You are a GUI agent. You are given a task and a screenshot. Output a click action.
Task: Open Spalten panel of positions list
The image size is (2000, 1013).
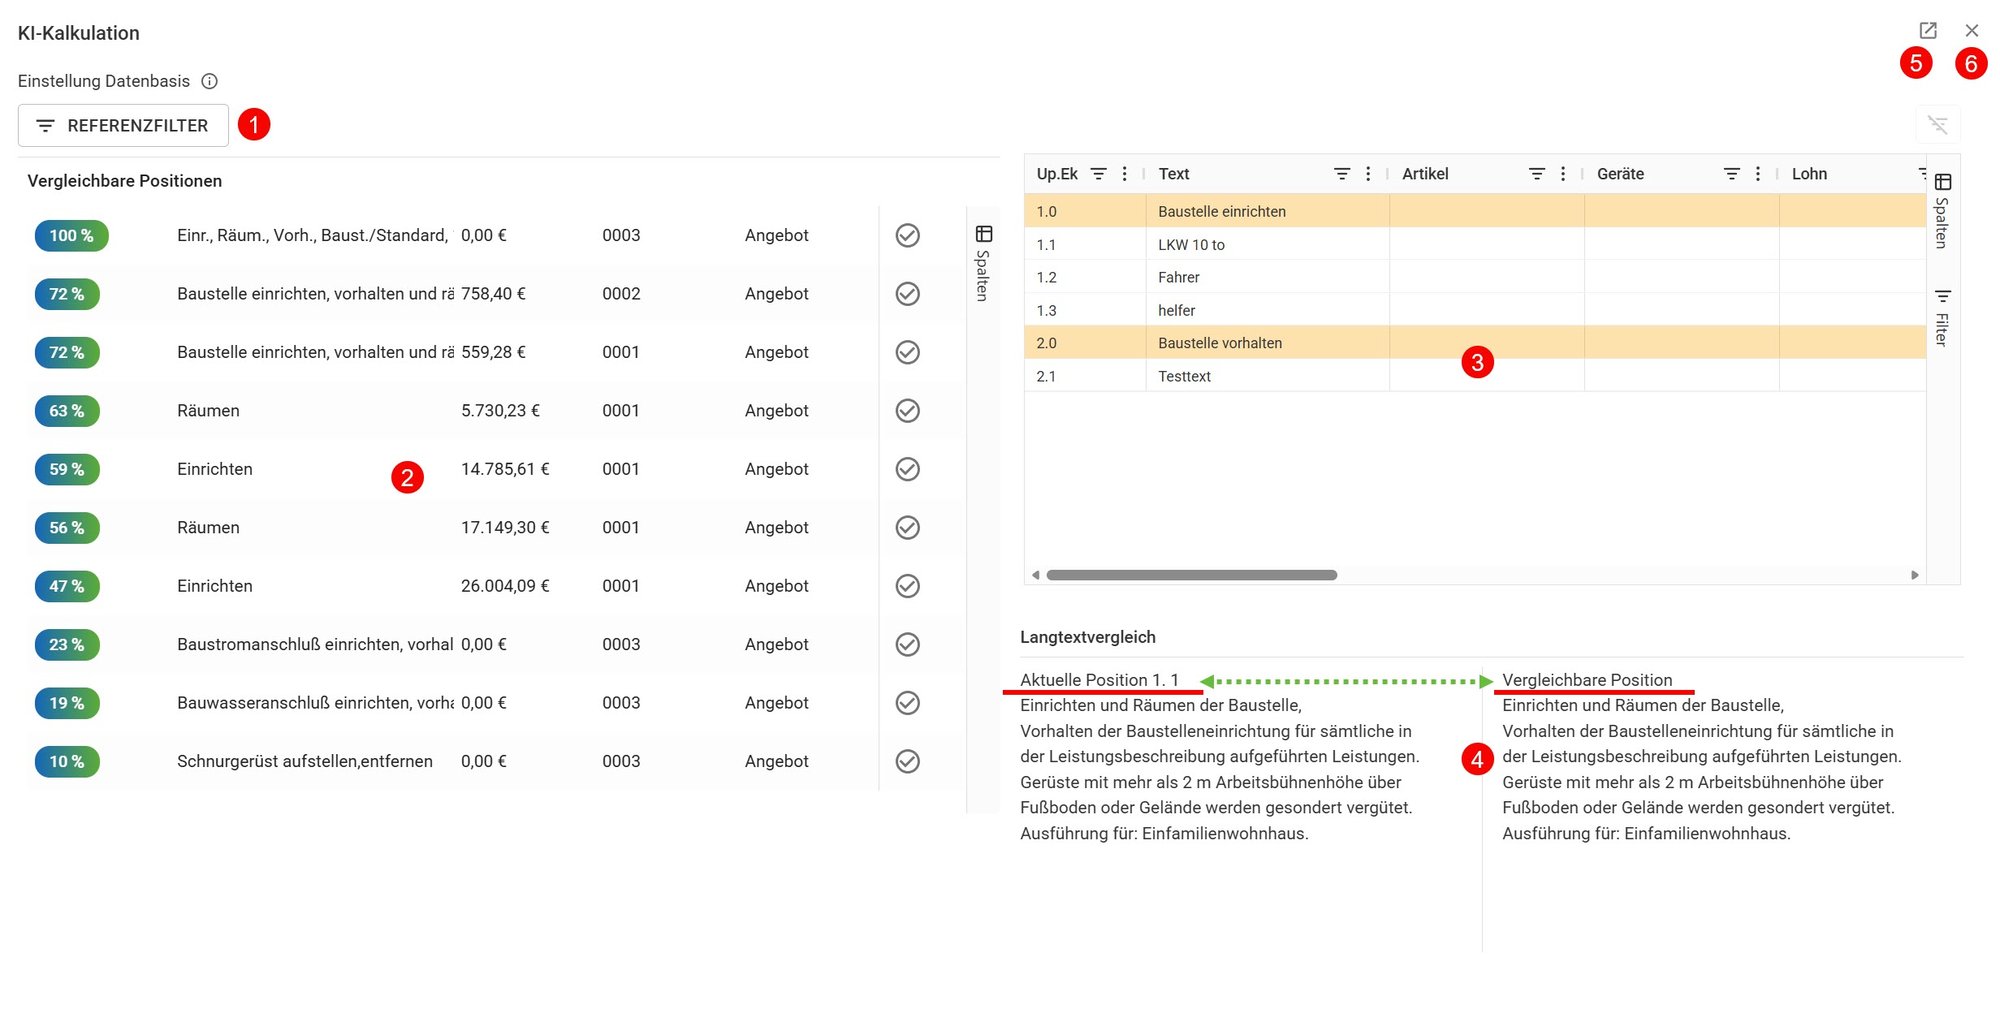click(x=983, y=263)
